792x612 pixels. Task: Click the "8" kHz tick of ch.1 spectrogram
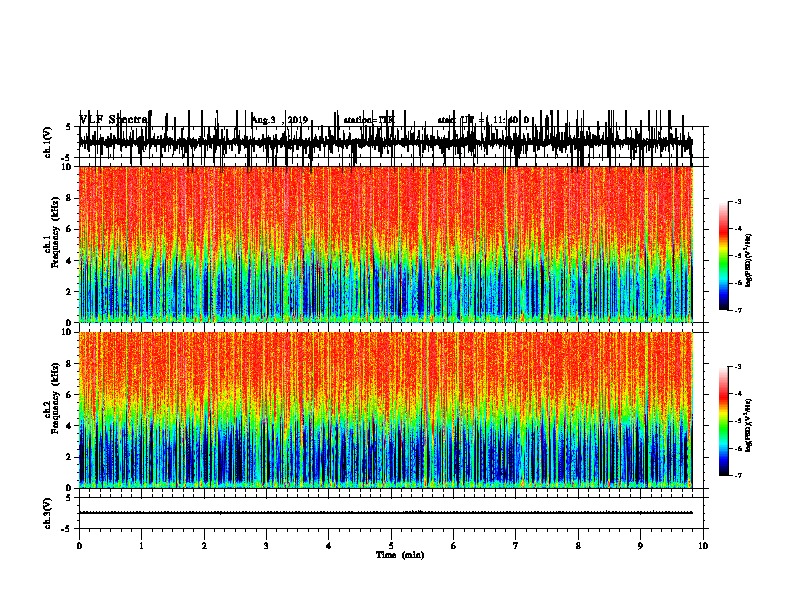tap(69, 198)
